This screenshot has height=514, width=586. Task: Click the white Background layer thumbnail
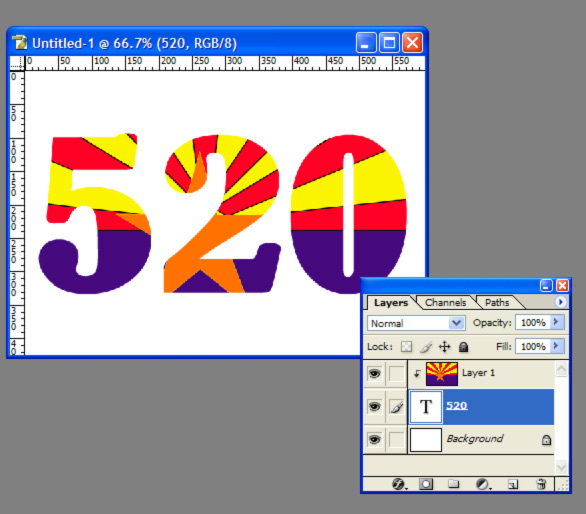click(426, 440)
